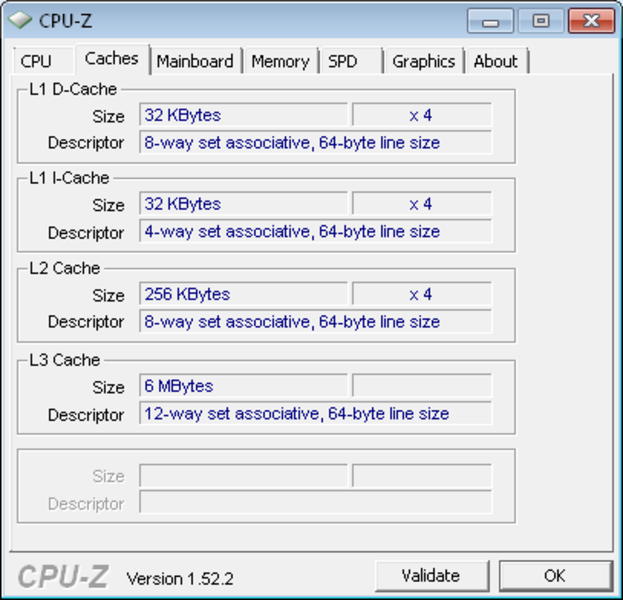623x600 pixels.
Task: Click Version 1.52.2 text
Action: point(180,579)
